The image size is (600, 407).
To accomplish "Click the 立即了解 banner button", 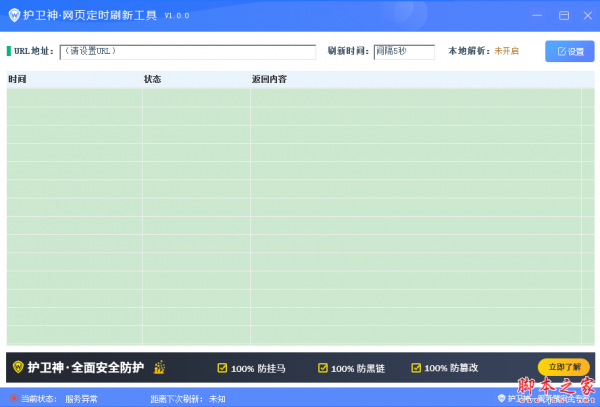I will point(564,367).
